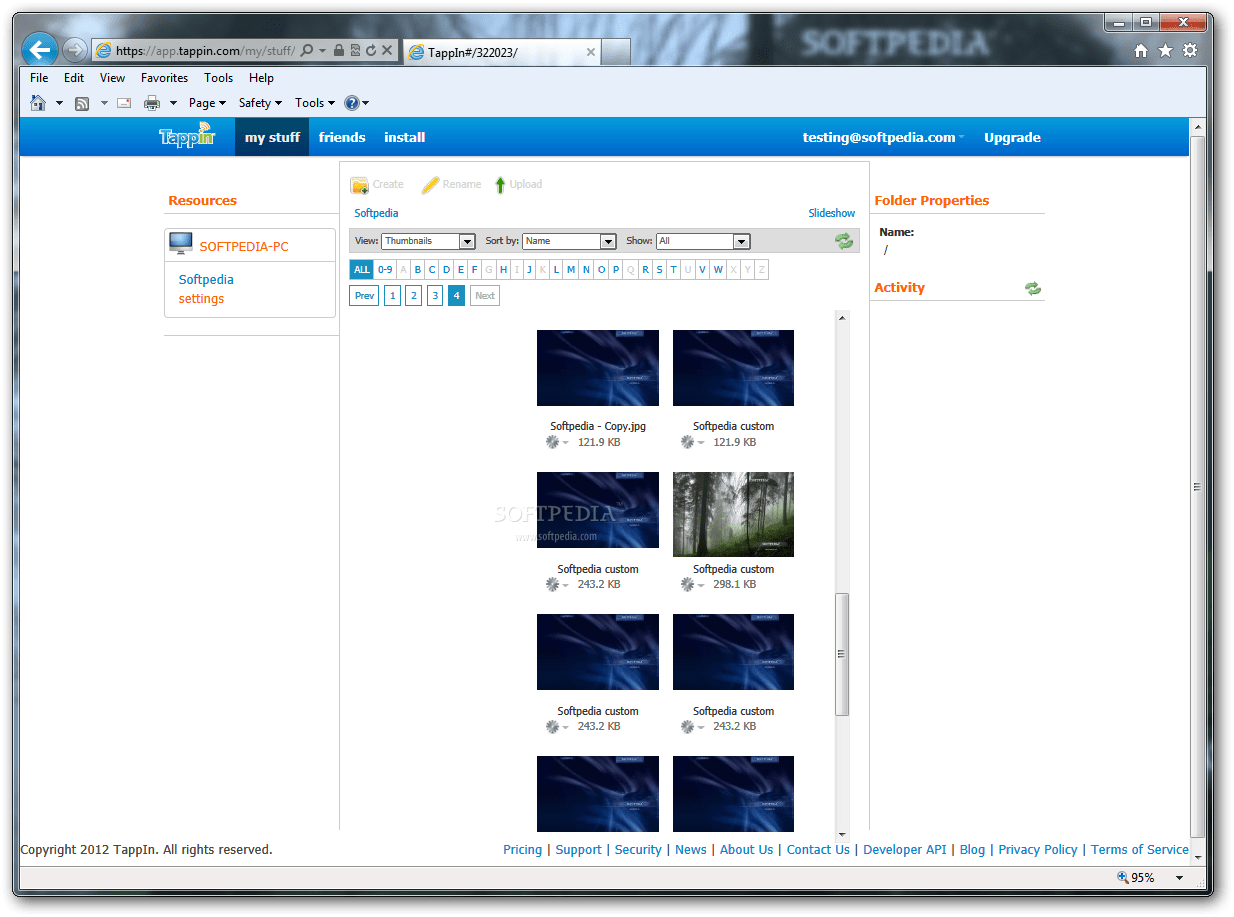Click the Create folder icon
The width and height of the screenshot is (1234, 917).
359,185
